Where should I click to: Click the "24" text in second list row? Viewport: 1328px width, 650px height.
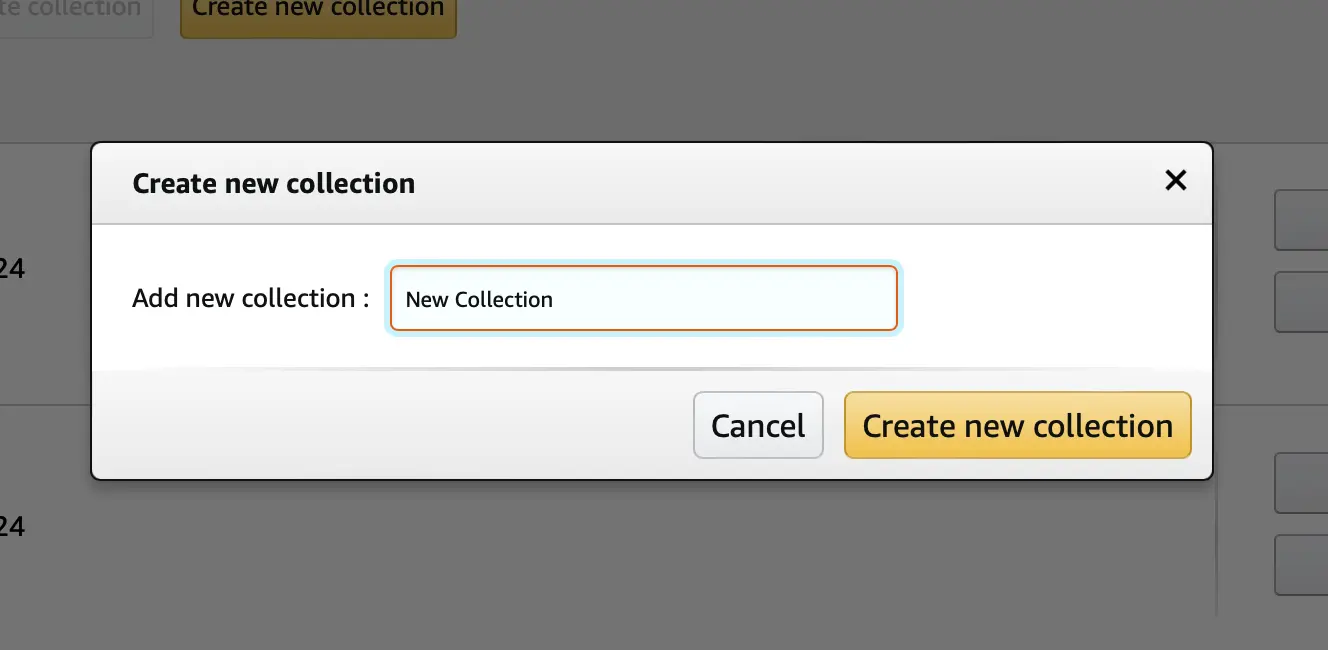tap(12, 526)
